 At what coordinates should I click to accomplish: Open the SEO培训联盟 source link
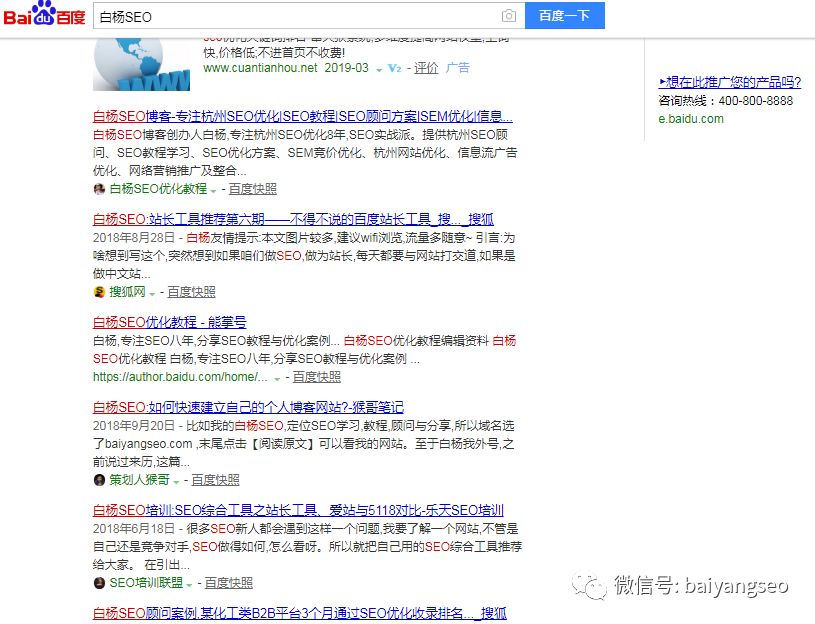point(146,583)
